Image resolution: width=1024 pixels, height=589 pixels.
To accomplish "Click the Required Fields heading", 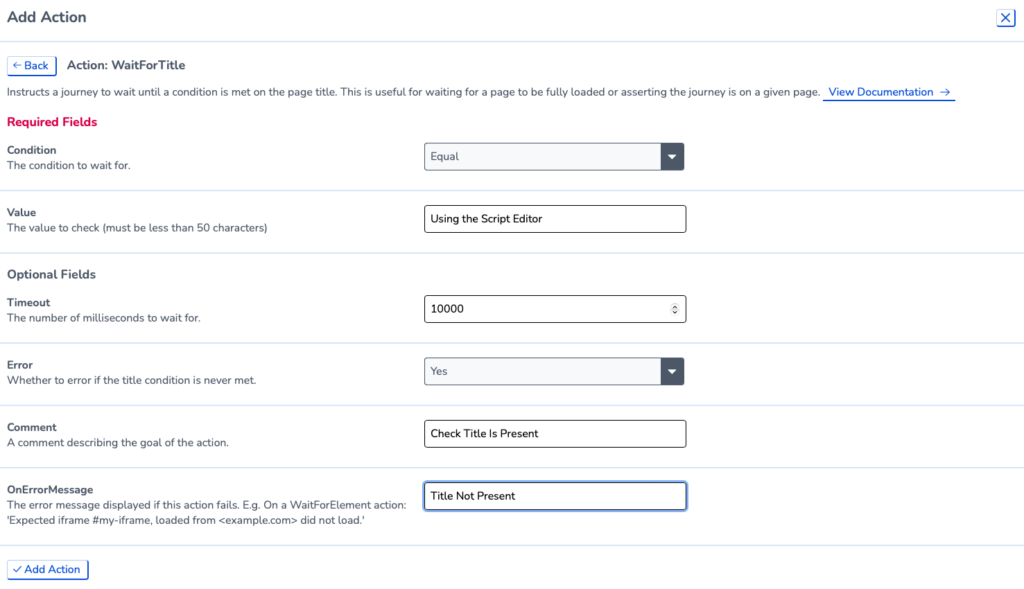I will coord(52,122).
